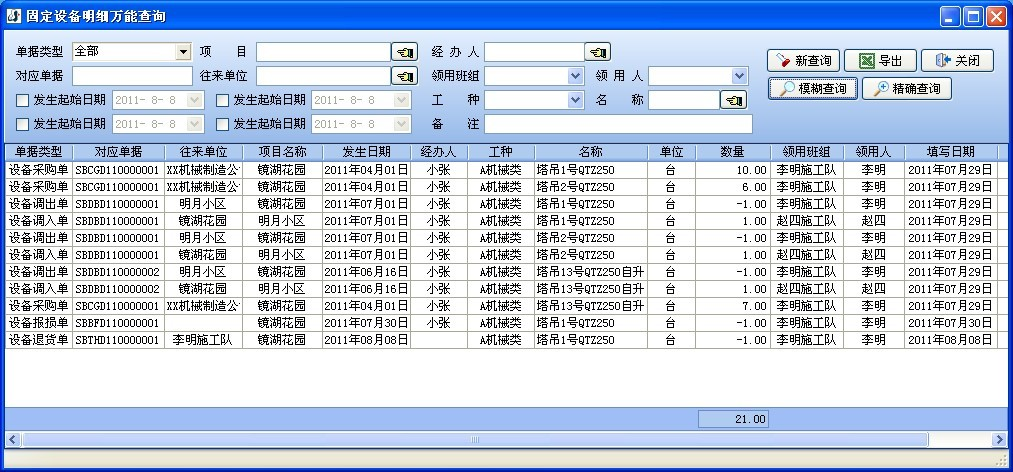
Task: Open the 领用班组 dropdown list
Action: (575, 76)
